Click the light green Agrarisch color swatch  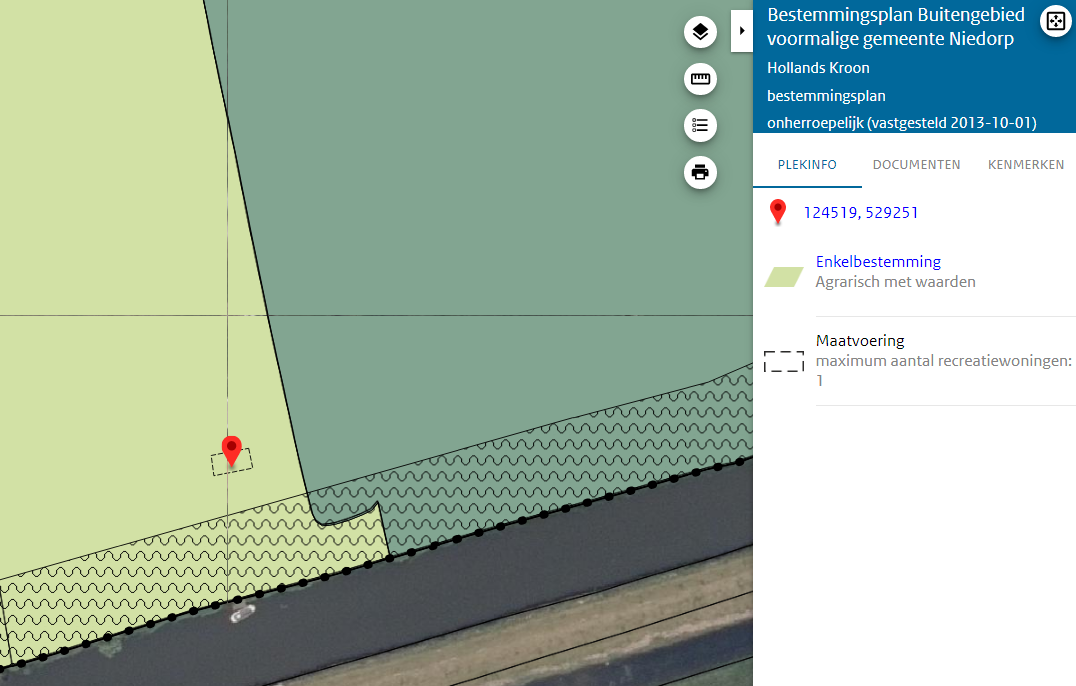pos(784,277)
